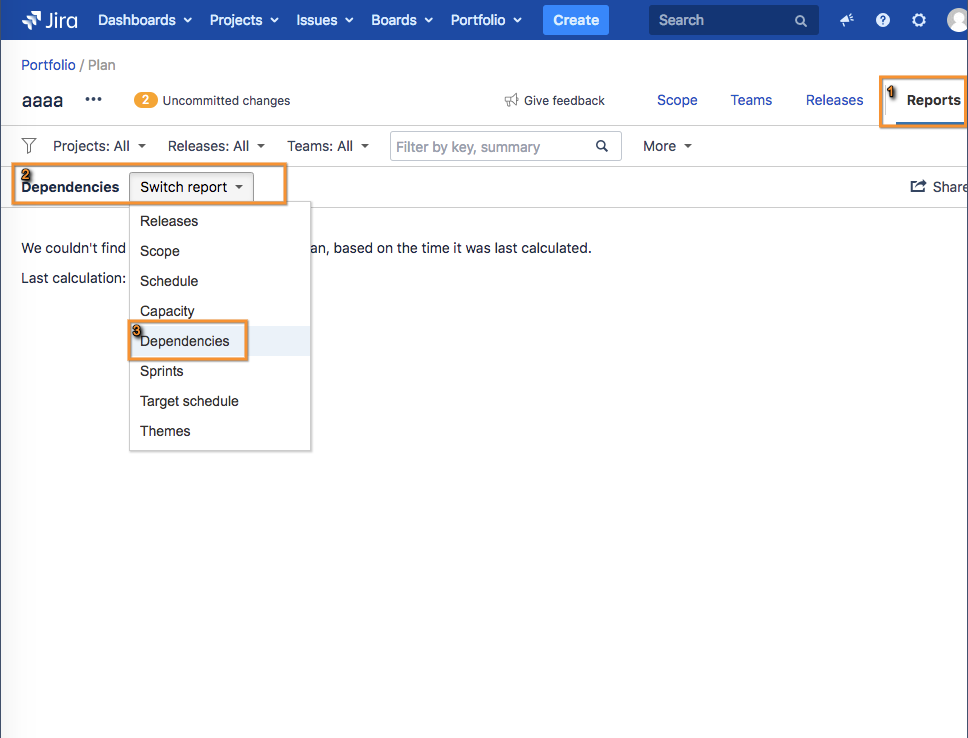Select Target schedule report option
The width and height of the screenshot is (968, 738).
tap(220, 401)
